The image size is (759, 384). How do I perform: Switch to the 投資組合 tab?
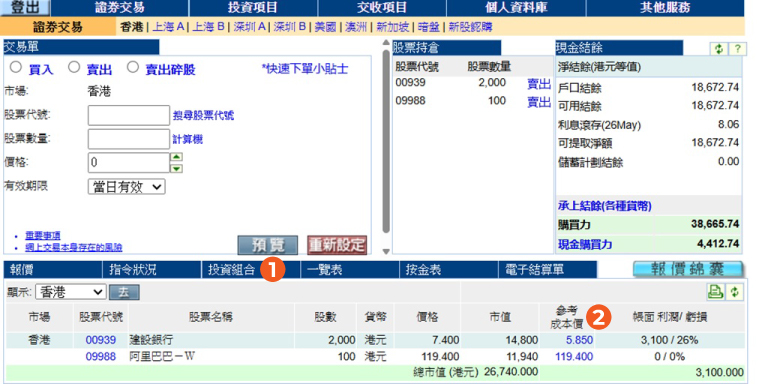pos(251,270)
